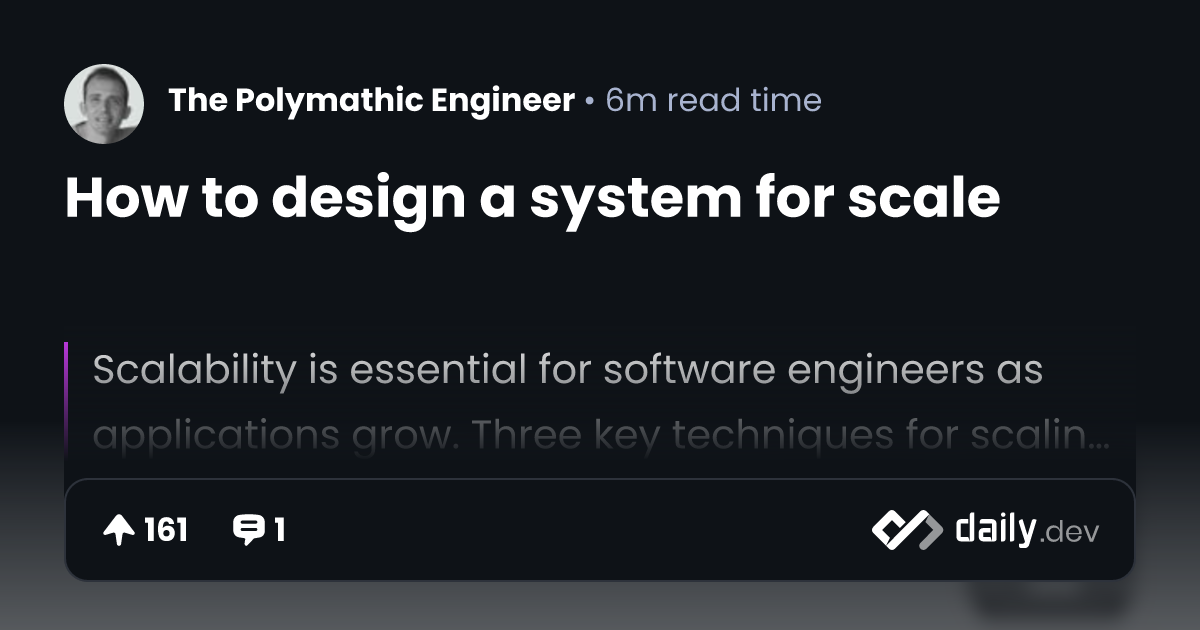Viewport: 1200px width, 630px height.
Task: Click the daily.dev wordmark text
Action: [x=1027, y=530]
